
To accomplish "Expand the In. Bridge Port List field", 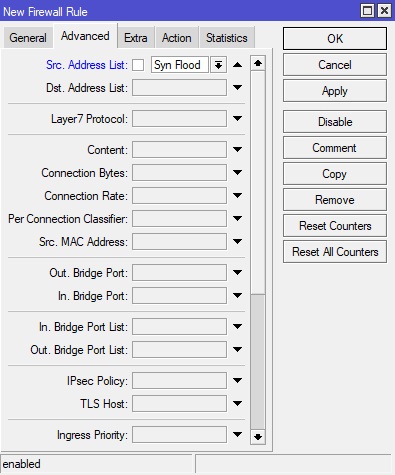I will pos(237,326).
